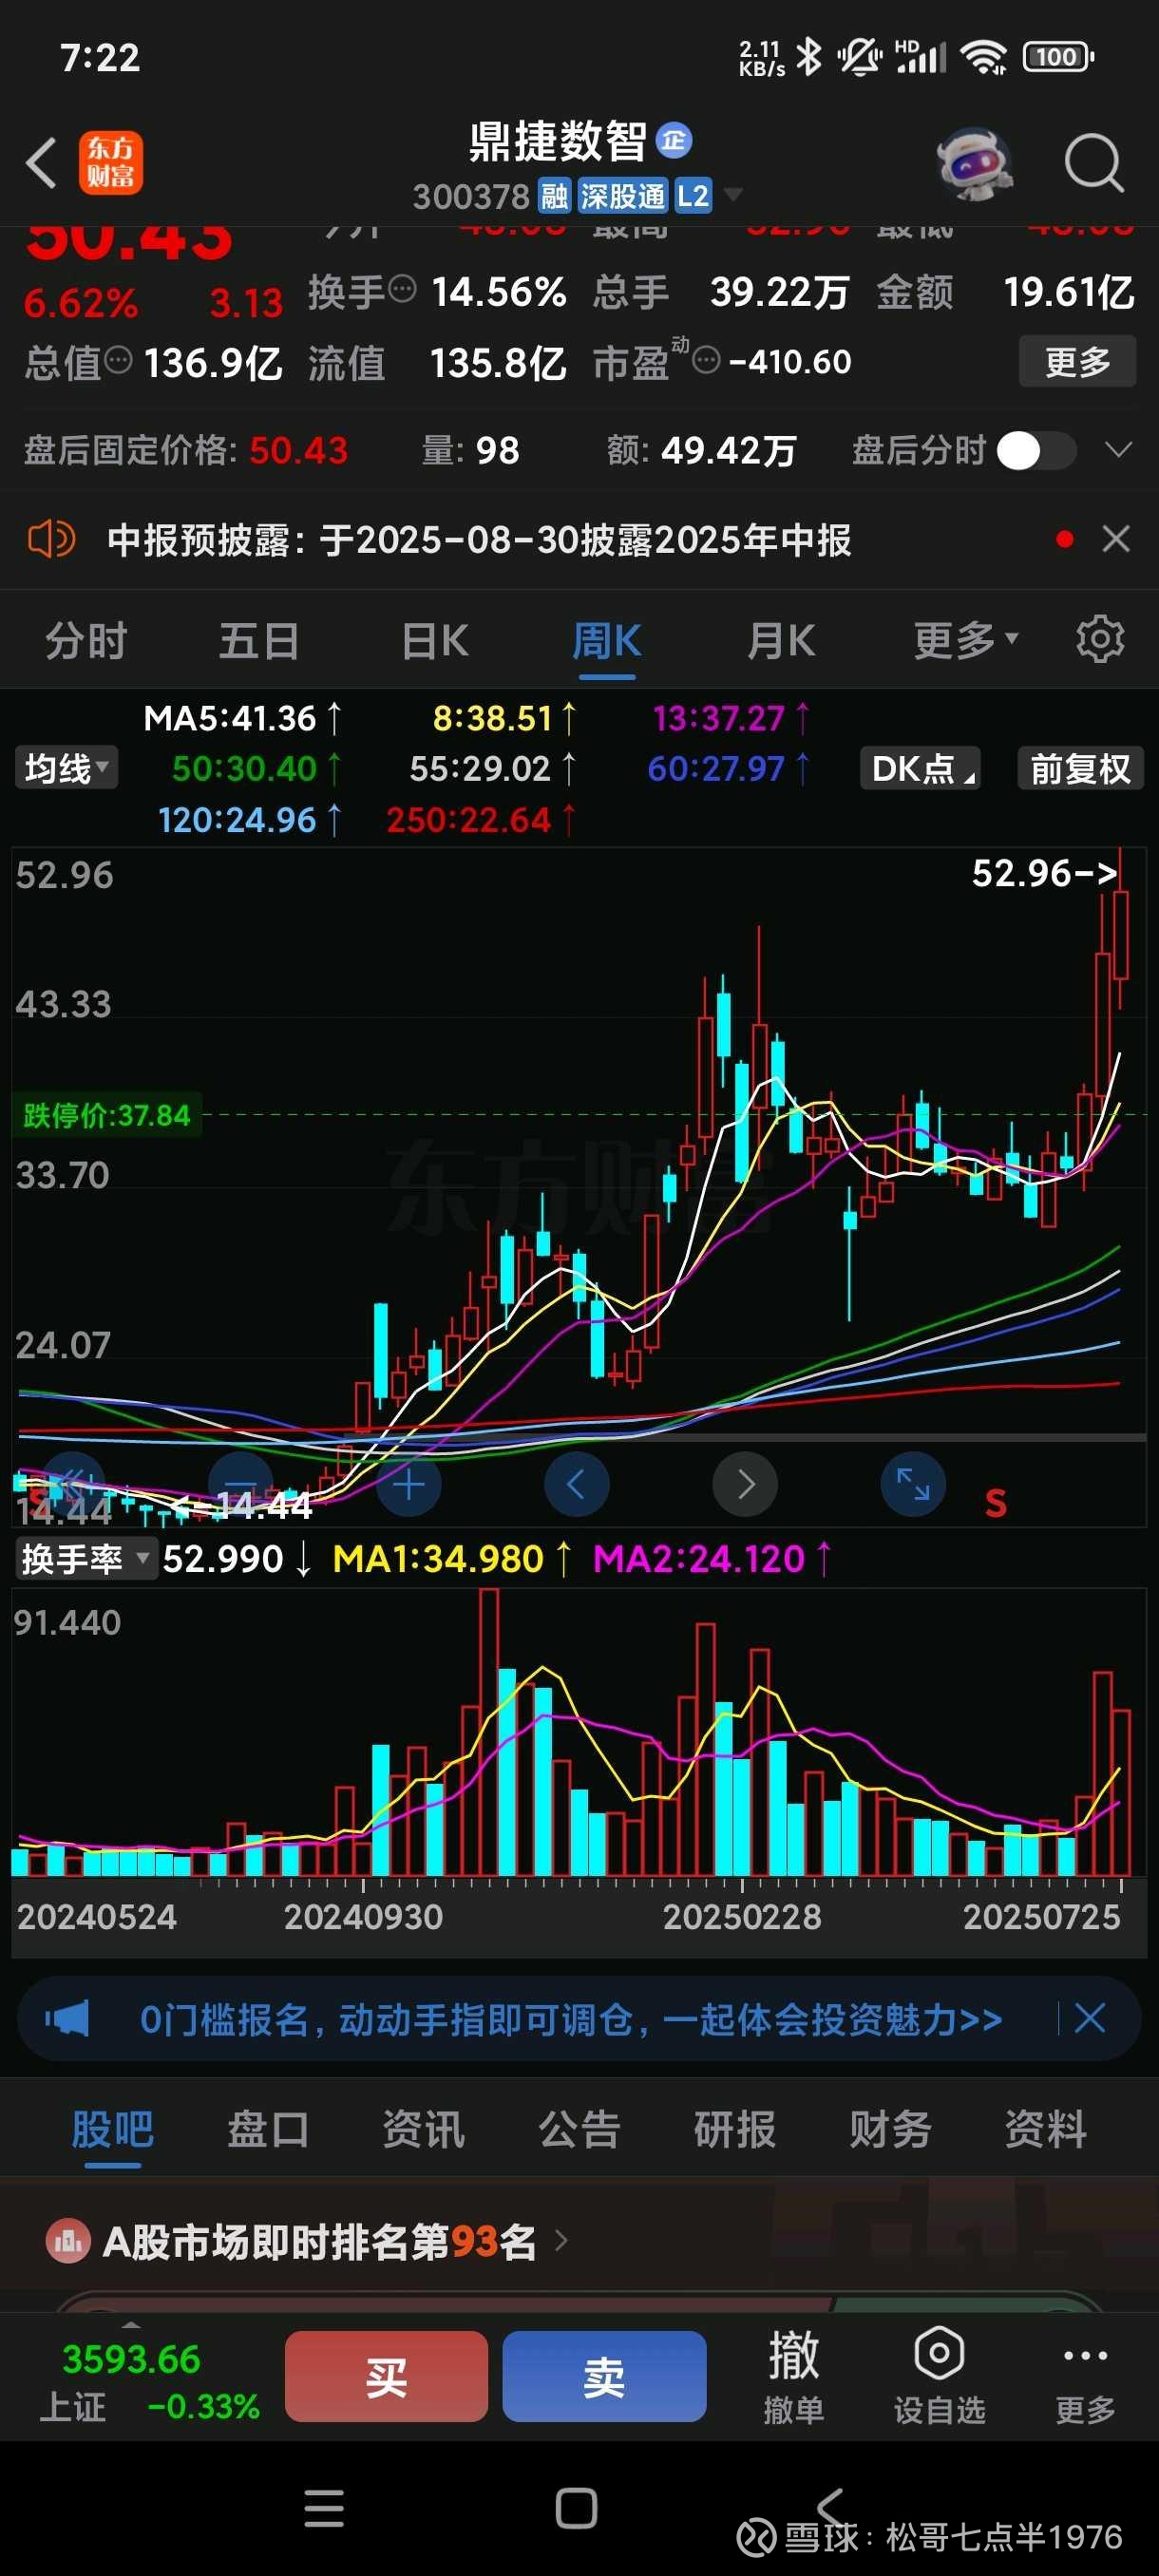Open the 换手率 sub-indicator dropdown

86,1559
